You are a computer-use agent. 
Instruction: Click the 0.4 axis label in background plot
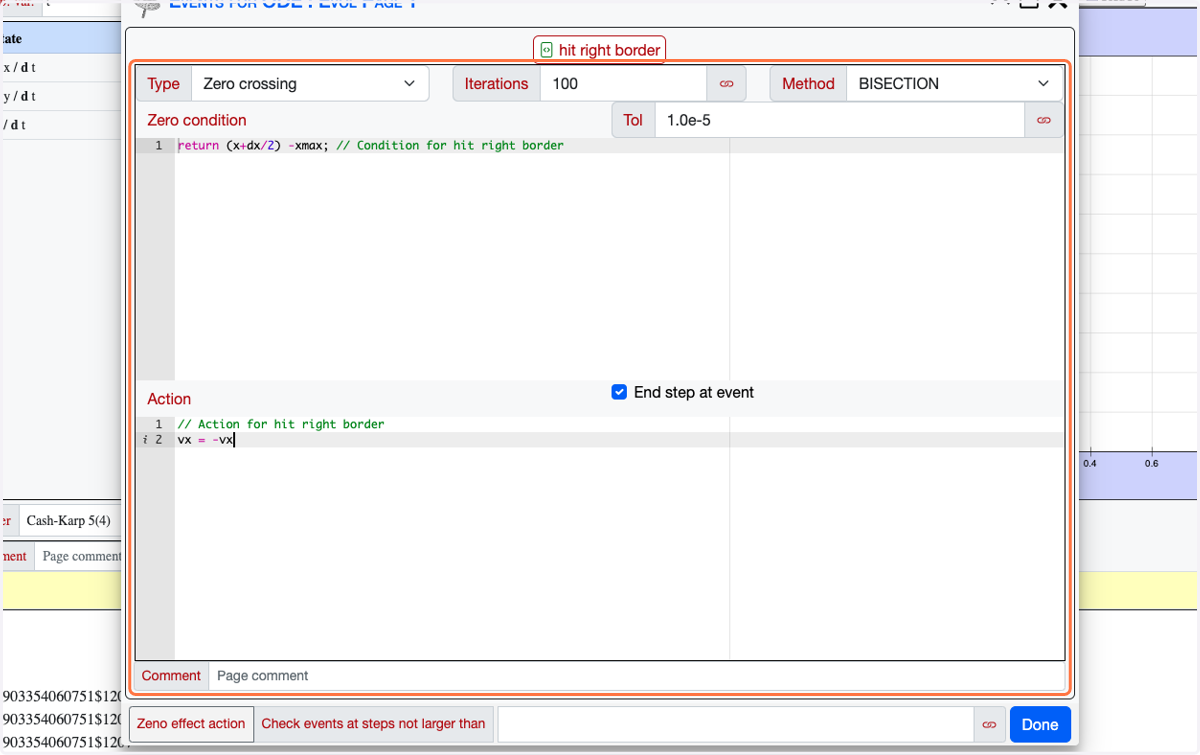(x=1089, y=464)
